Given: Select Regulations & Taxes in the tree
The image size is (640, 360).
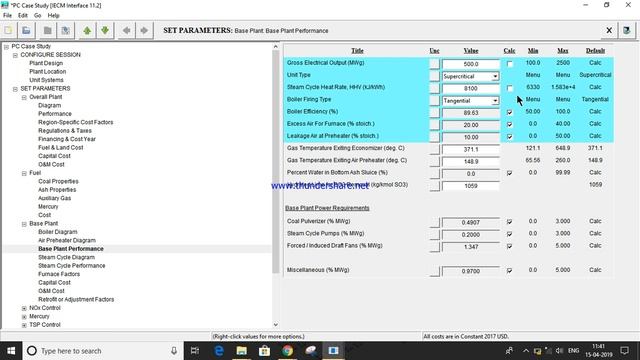Looking at the screenshot, I should tap(65, 131).
